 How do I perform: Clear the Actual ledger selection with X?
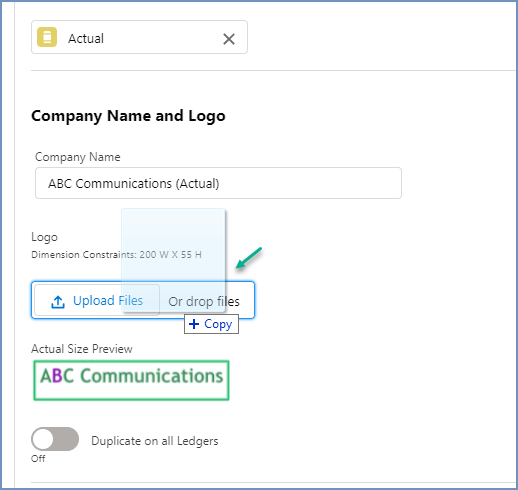click(x=229, y=39)
